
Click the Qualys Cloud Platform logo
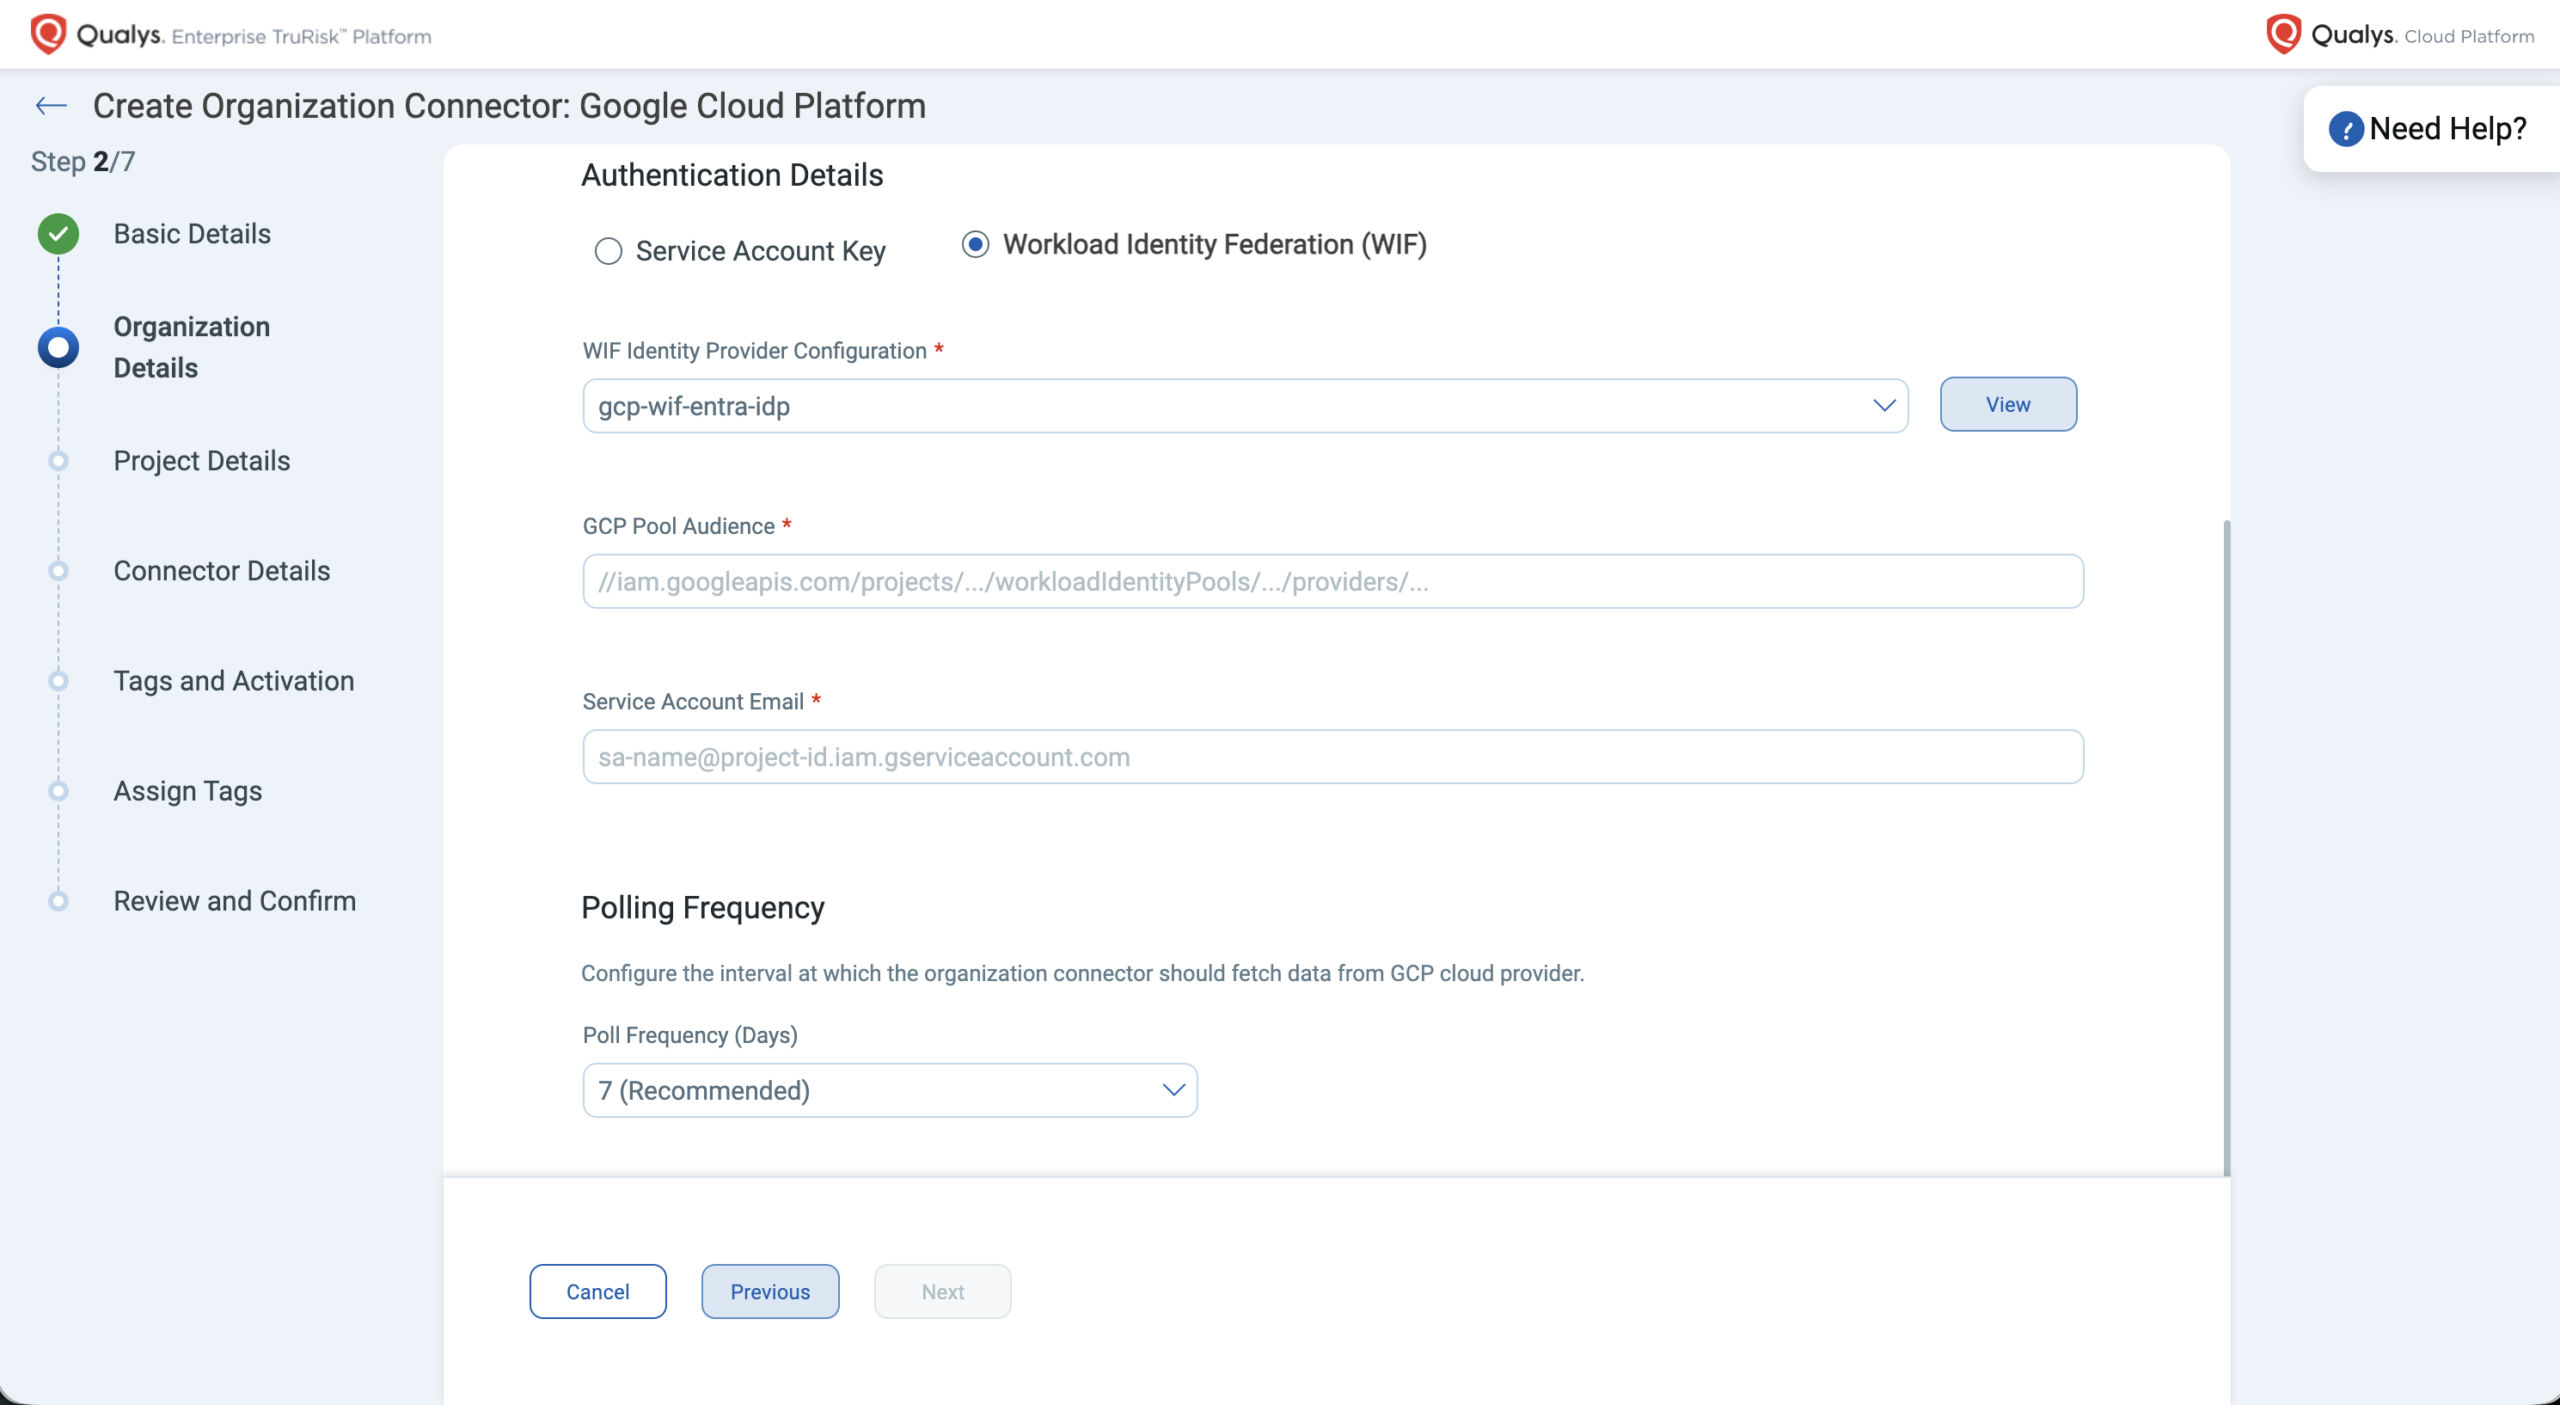(2400, 35)
